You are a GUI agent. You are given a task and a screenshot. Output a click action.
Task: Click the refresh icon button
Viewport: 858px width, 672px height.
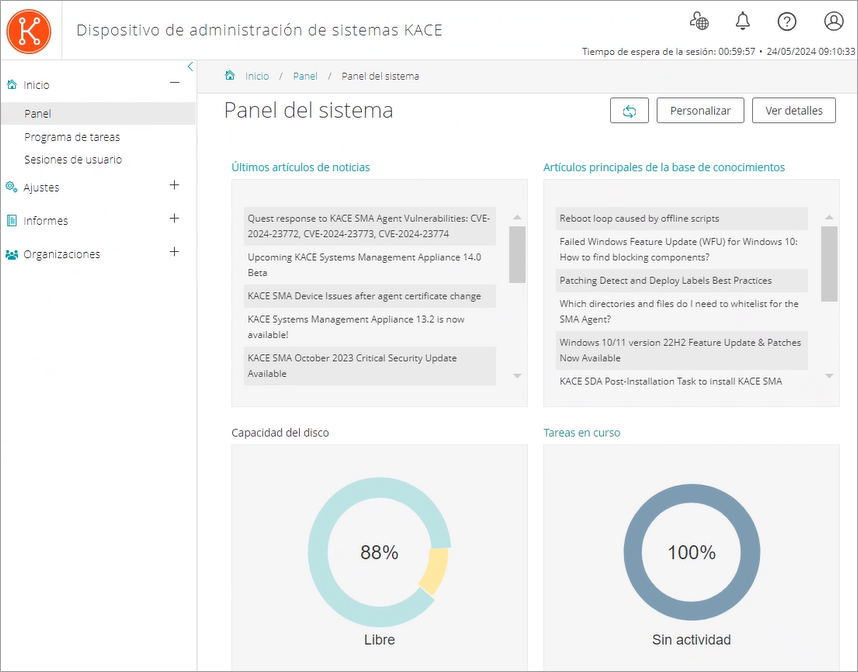coord(629,111)
